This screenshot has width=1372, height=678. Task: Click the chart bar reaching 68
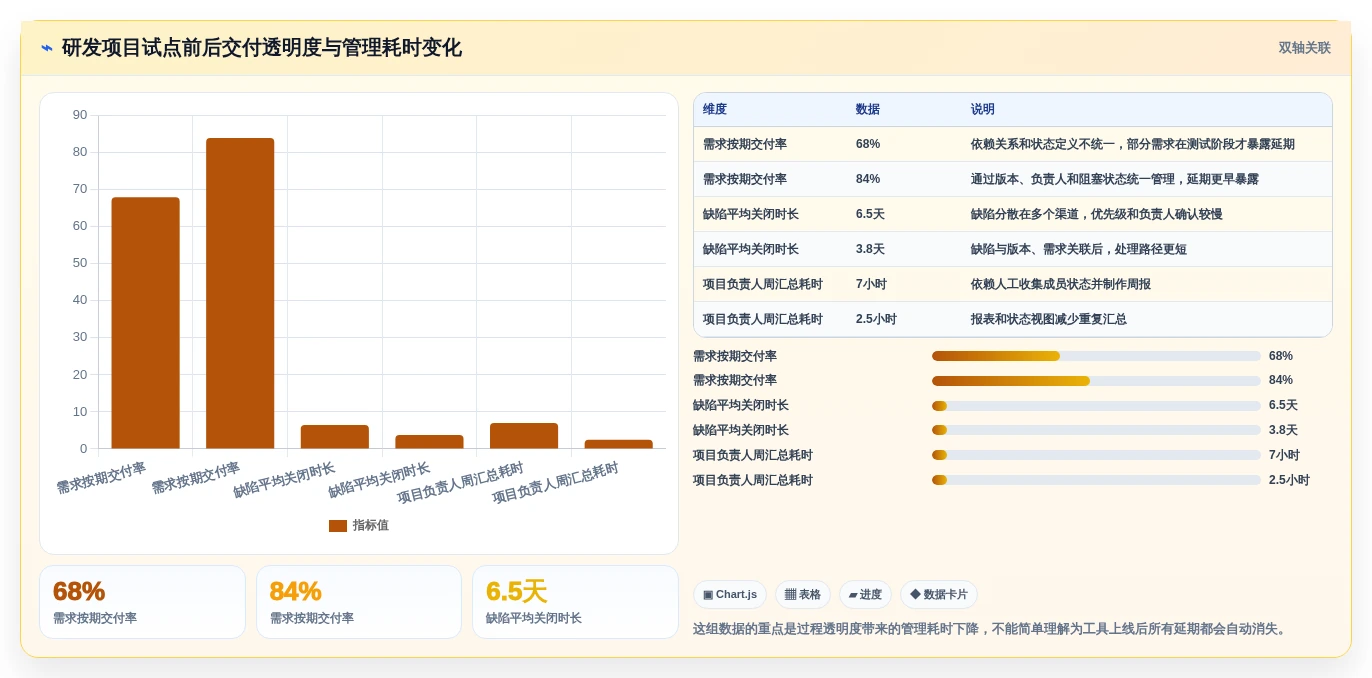coord(145,323)
